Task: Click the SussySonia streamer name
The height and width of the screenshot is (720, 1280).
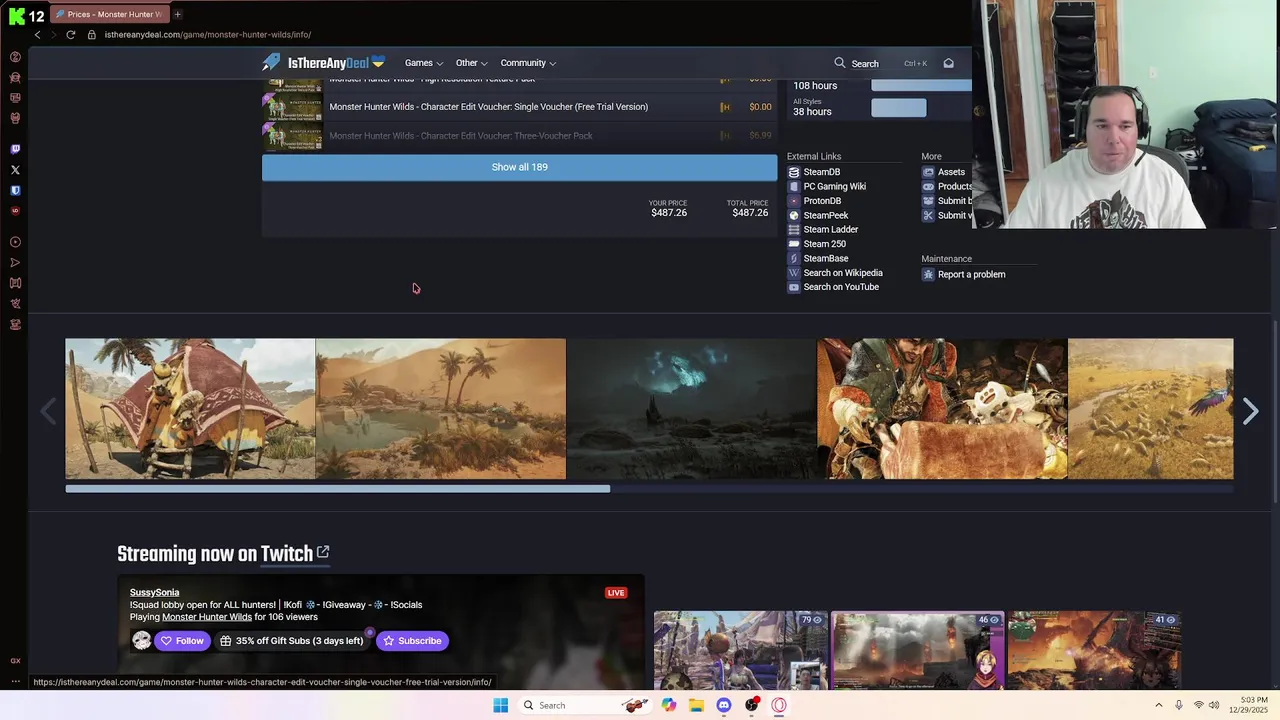Action: pos(154,593)
